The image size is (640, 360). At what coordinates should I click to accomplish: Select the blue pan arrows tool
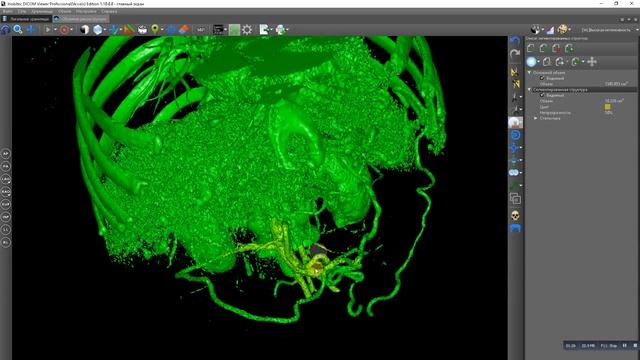pyautogui.click(x=31, y=29)
